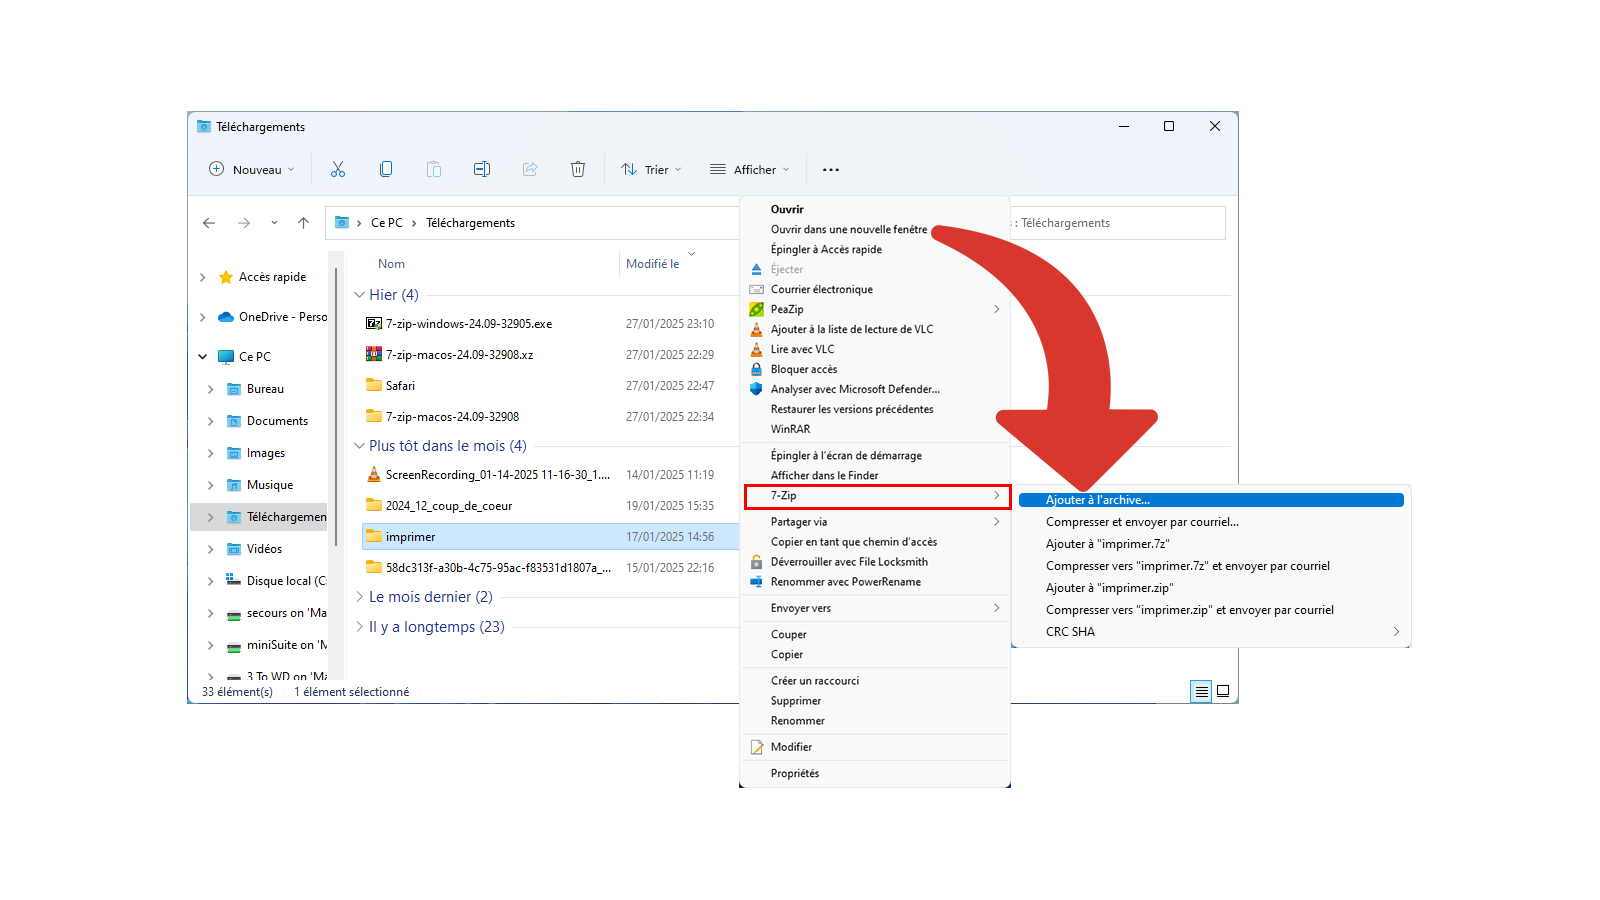Viewport: 1600px width, 900px height.
Task: Open the Afficher view dropdown
Action: pos(750,169)
